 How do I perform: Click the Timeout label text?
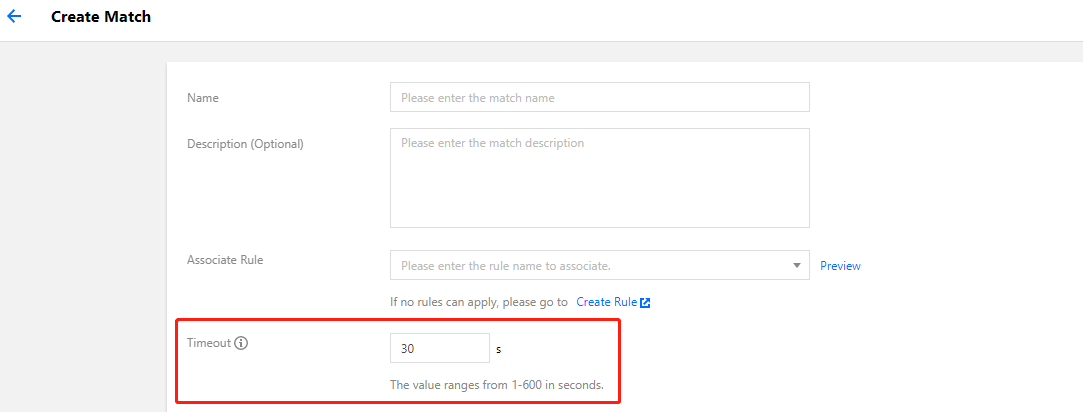pos(209,342)
